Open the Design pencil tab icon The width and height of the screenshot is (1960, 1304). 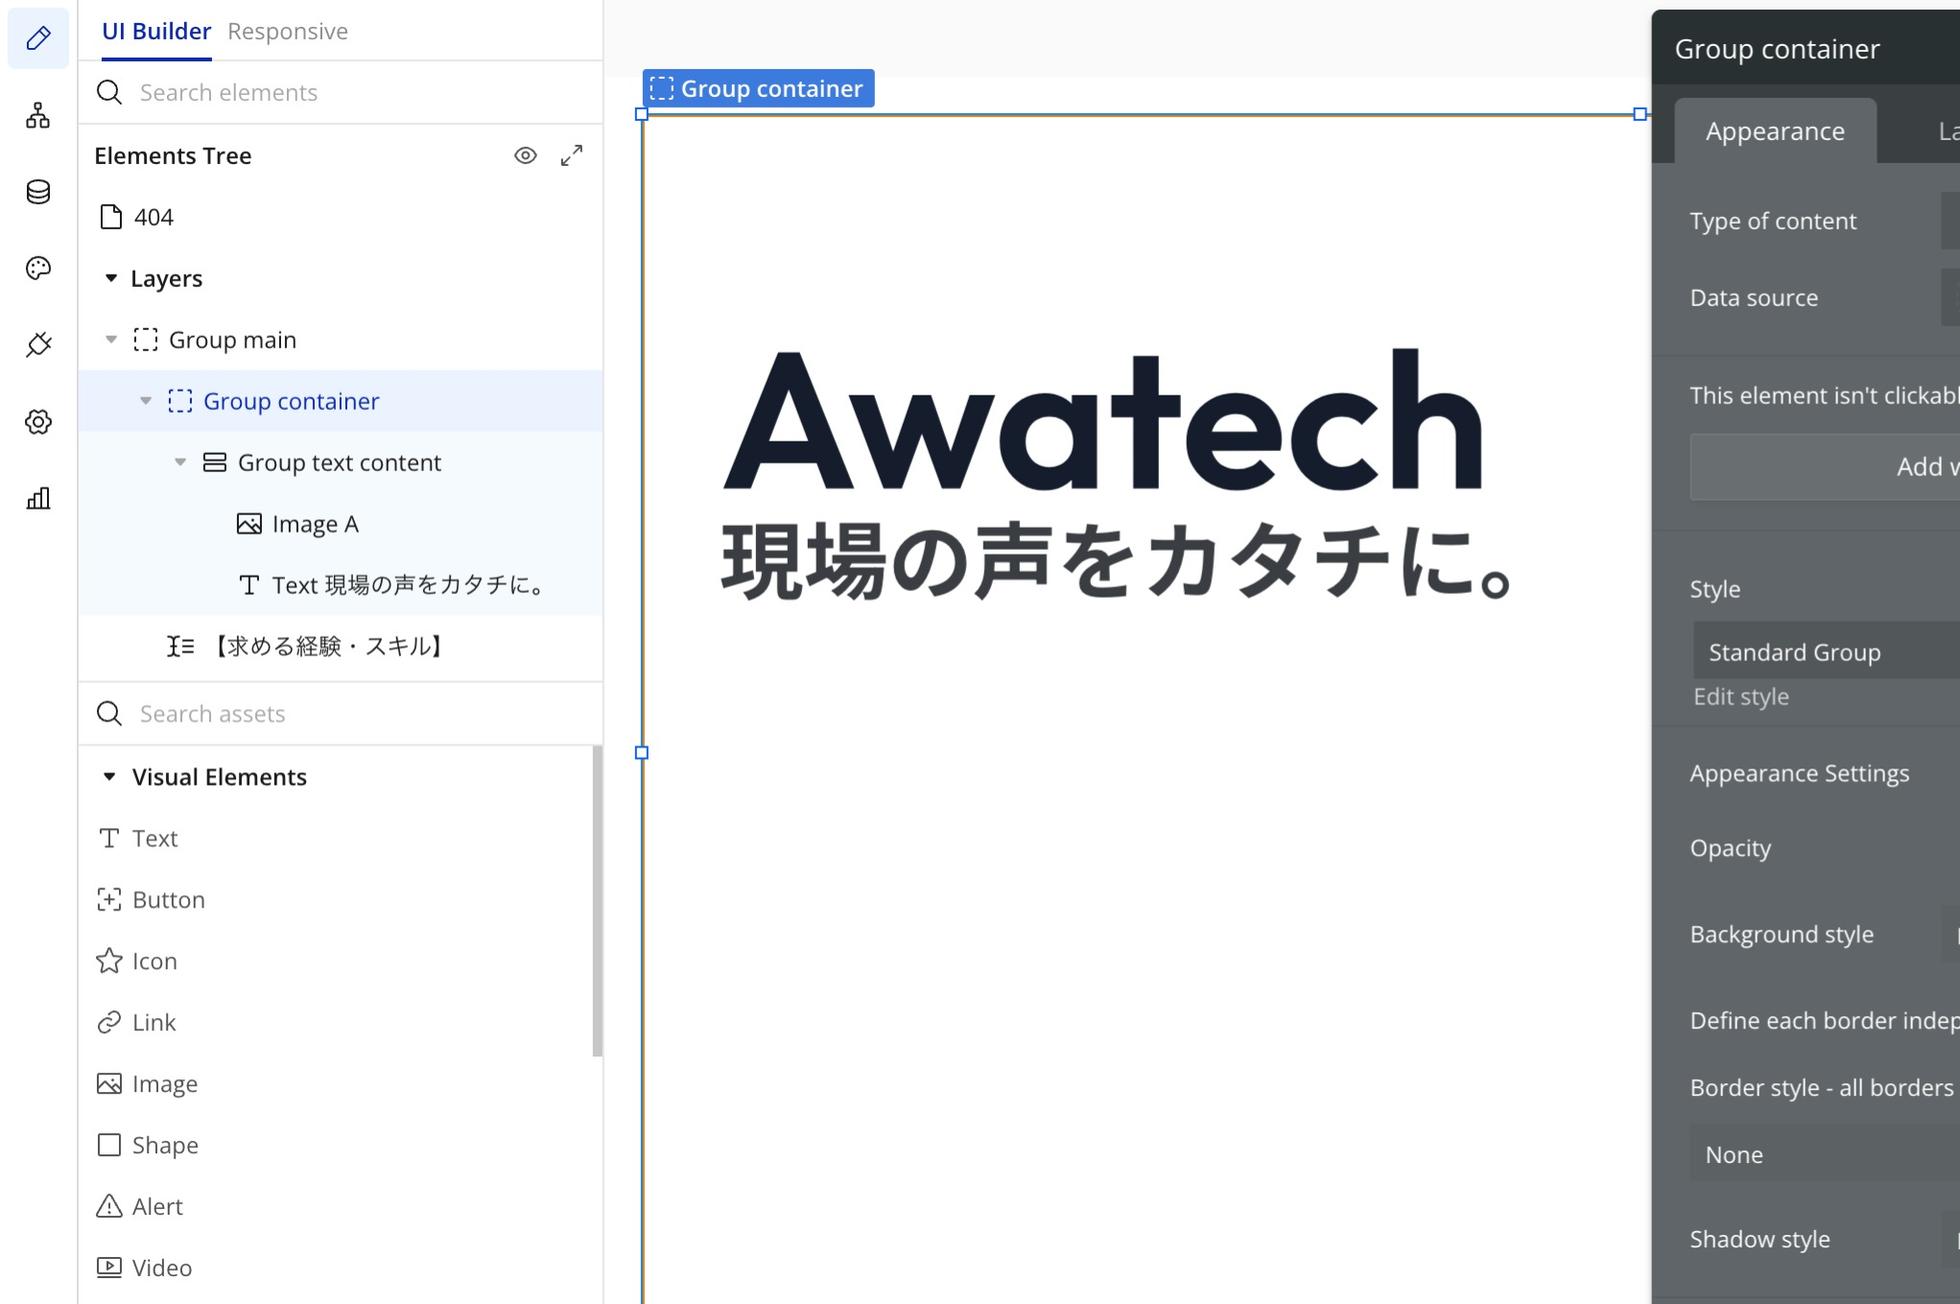click(x=38, y=38)
